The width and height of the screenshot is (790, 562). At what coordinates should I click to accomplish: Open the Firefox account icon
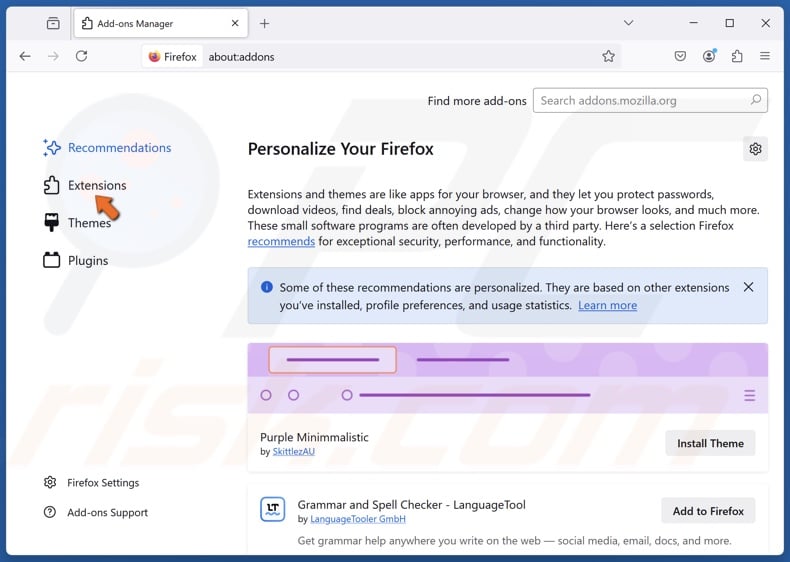(709, 56)
